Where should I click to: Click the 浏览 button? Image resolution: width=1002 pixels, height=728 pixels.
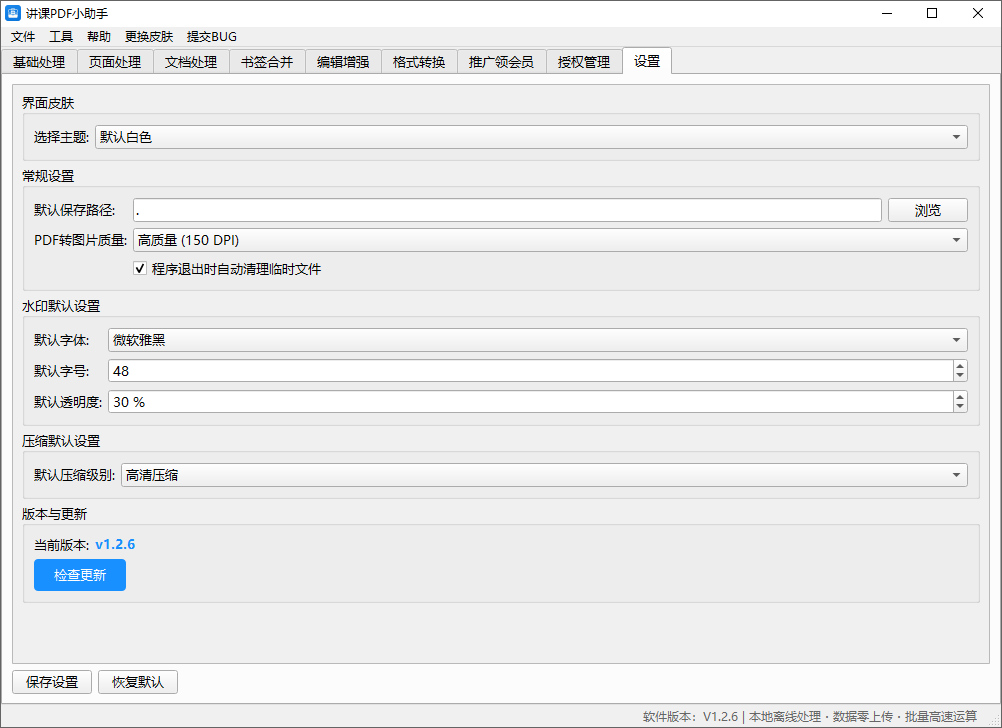click(x=927, y=210)
